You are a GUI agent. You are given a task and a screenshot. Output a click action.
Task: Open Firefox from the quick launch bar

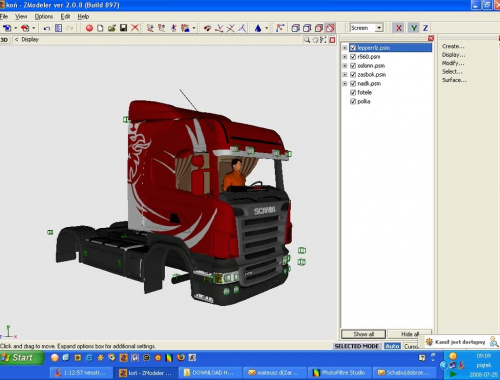click(181, 358)
